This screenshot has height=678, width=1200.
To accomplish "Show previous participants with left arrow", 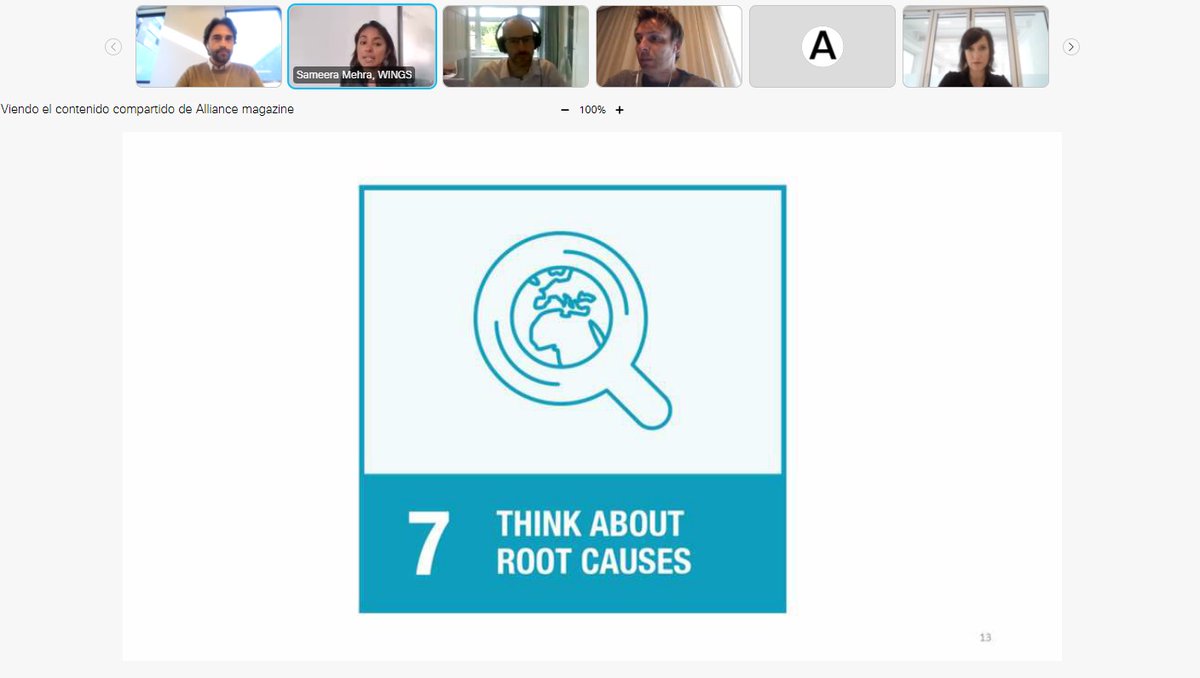I will 113,47.
